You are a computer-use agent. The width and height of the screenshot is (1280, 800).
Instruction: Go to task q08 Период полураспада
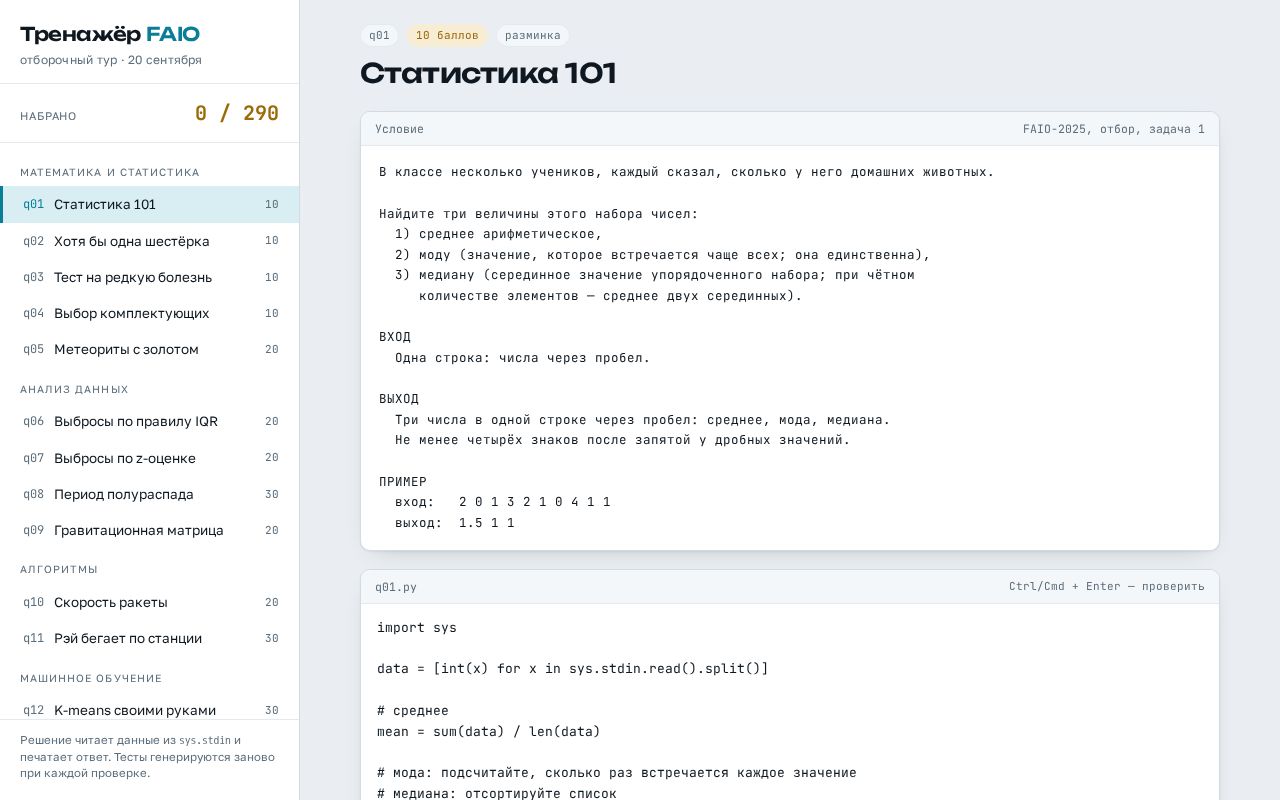pyautogui.click(x=150, y=494)
